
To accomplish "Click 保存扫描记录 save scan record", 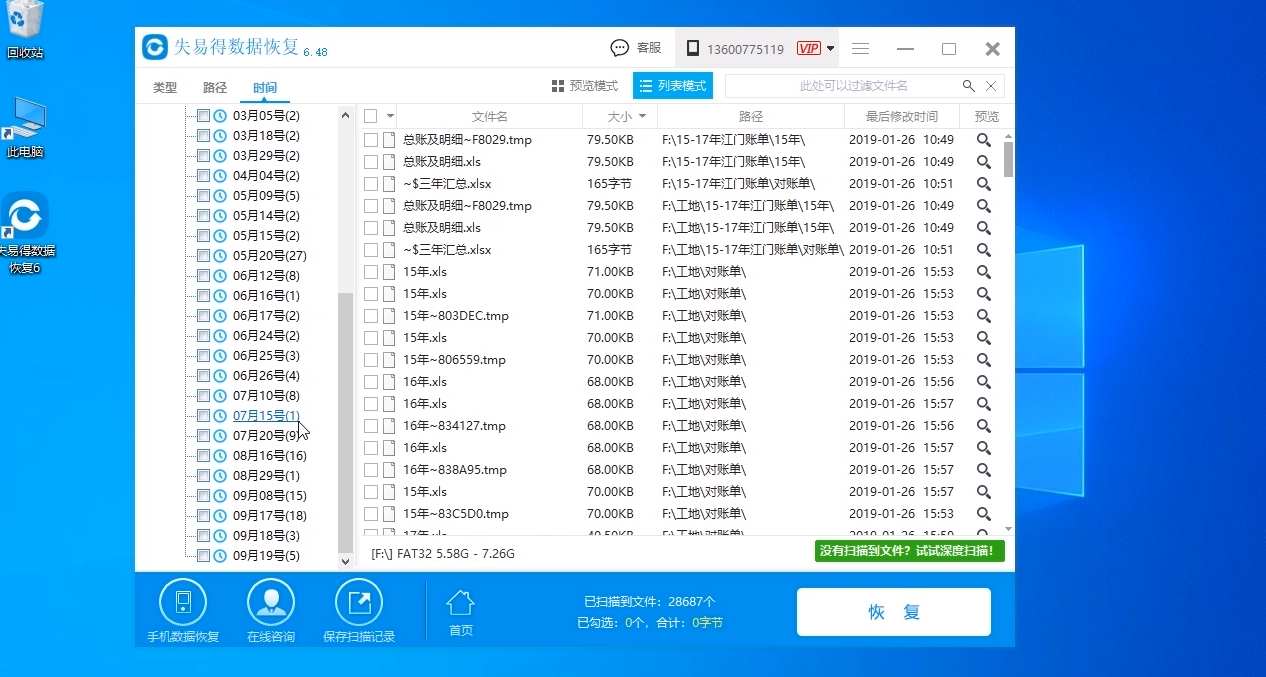I will (x=359, y=611).
